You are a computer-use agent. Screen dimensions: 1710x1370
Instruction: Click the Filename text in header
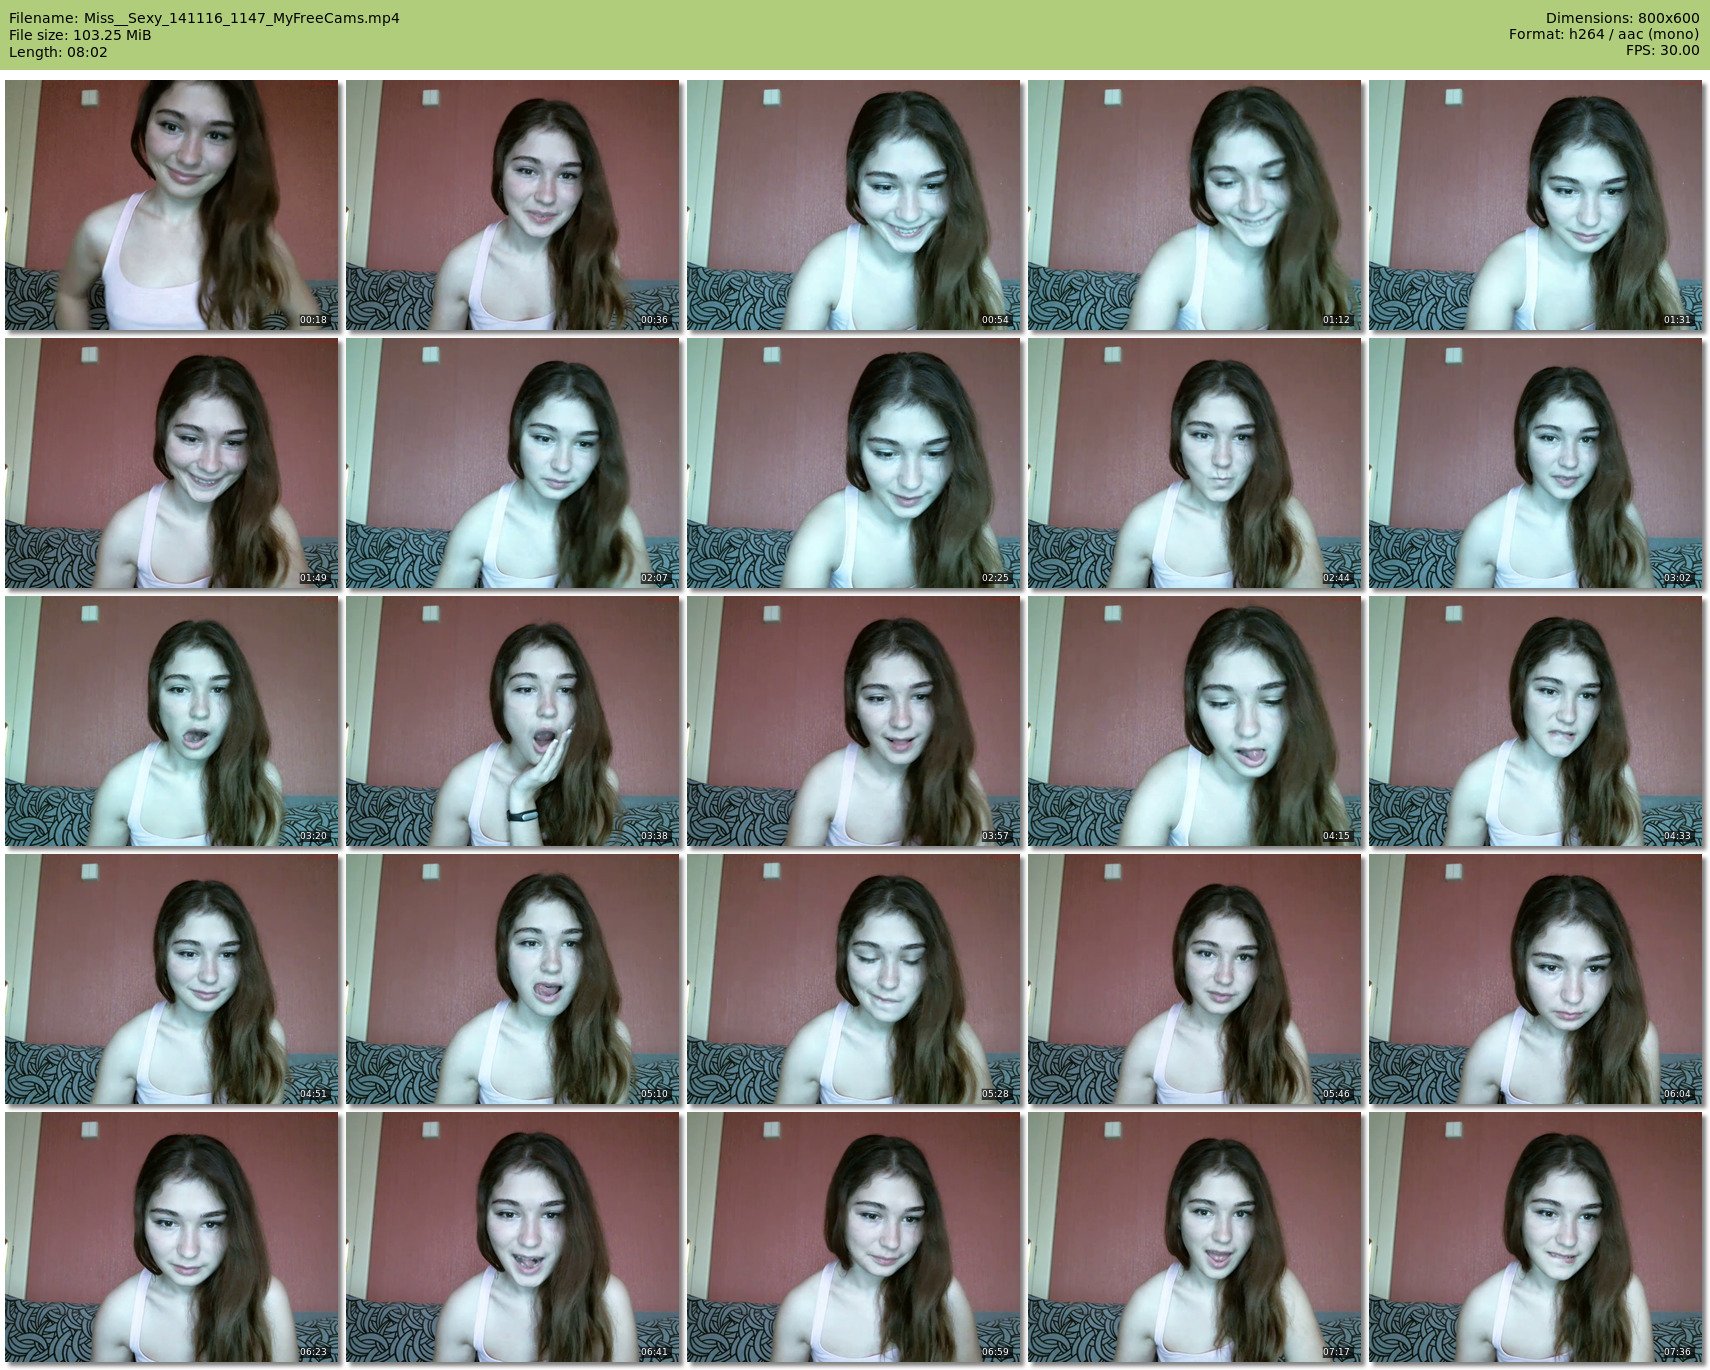point(204,18)
